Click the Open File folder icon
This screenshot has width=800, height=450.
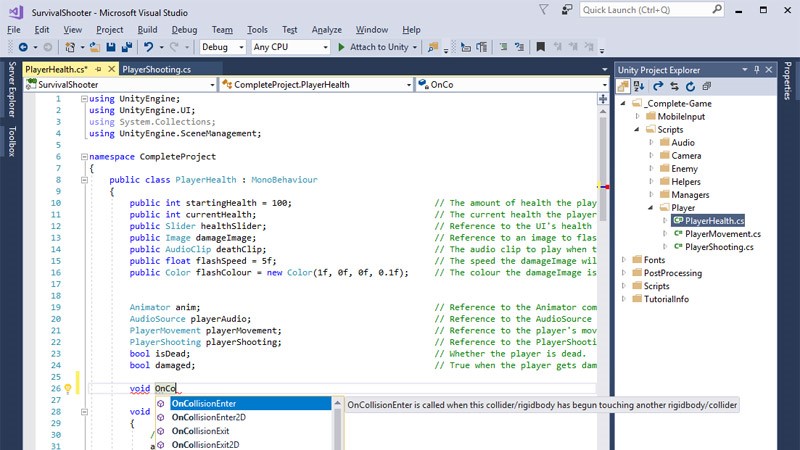[95, 47]
